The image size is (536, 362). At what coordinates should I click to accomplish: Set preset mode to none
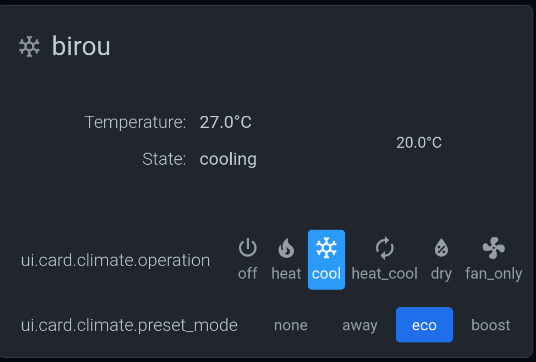pyautogui.click(x=291, y=325)
